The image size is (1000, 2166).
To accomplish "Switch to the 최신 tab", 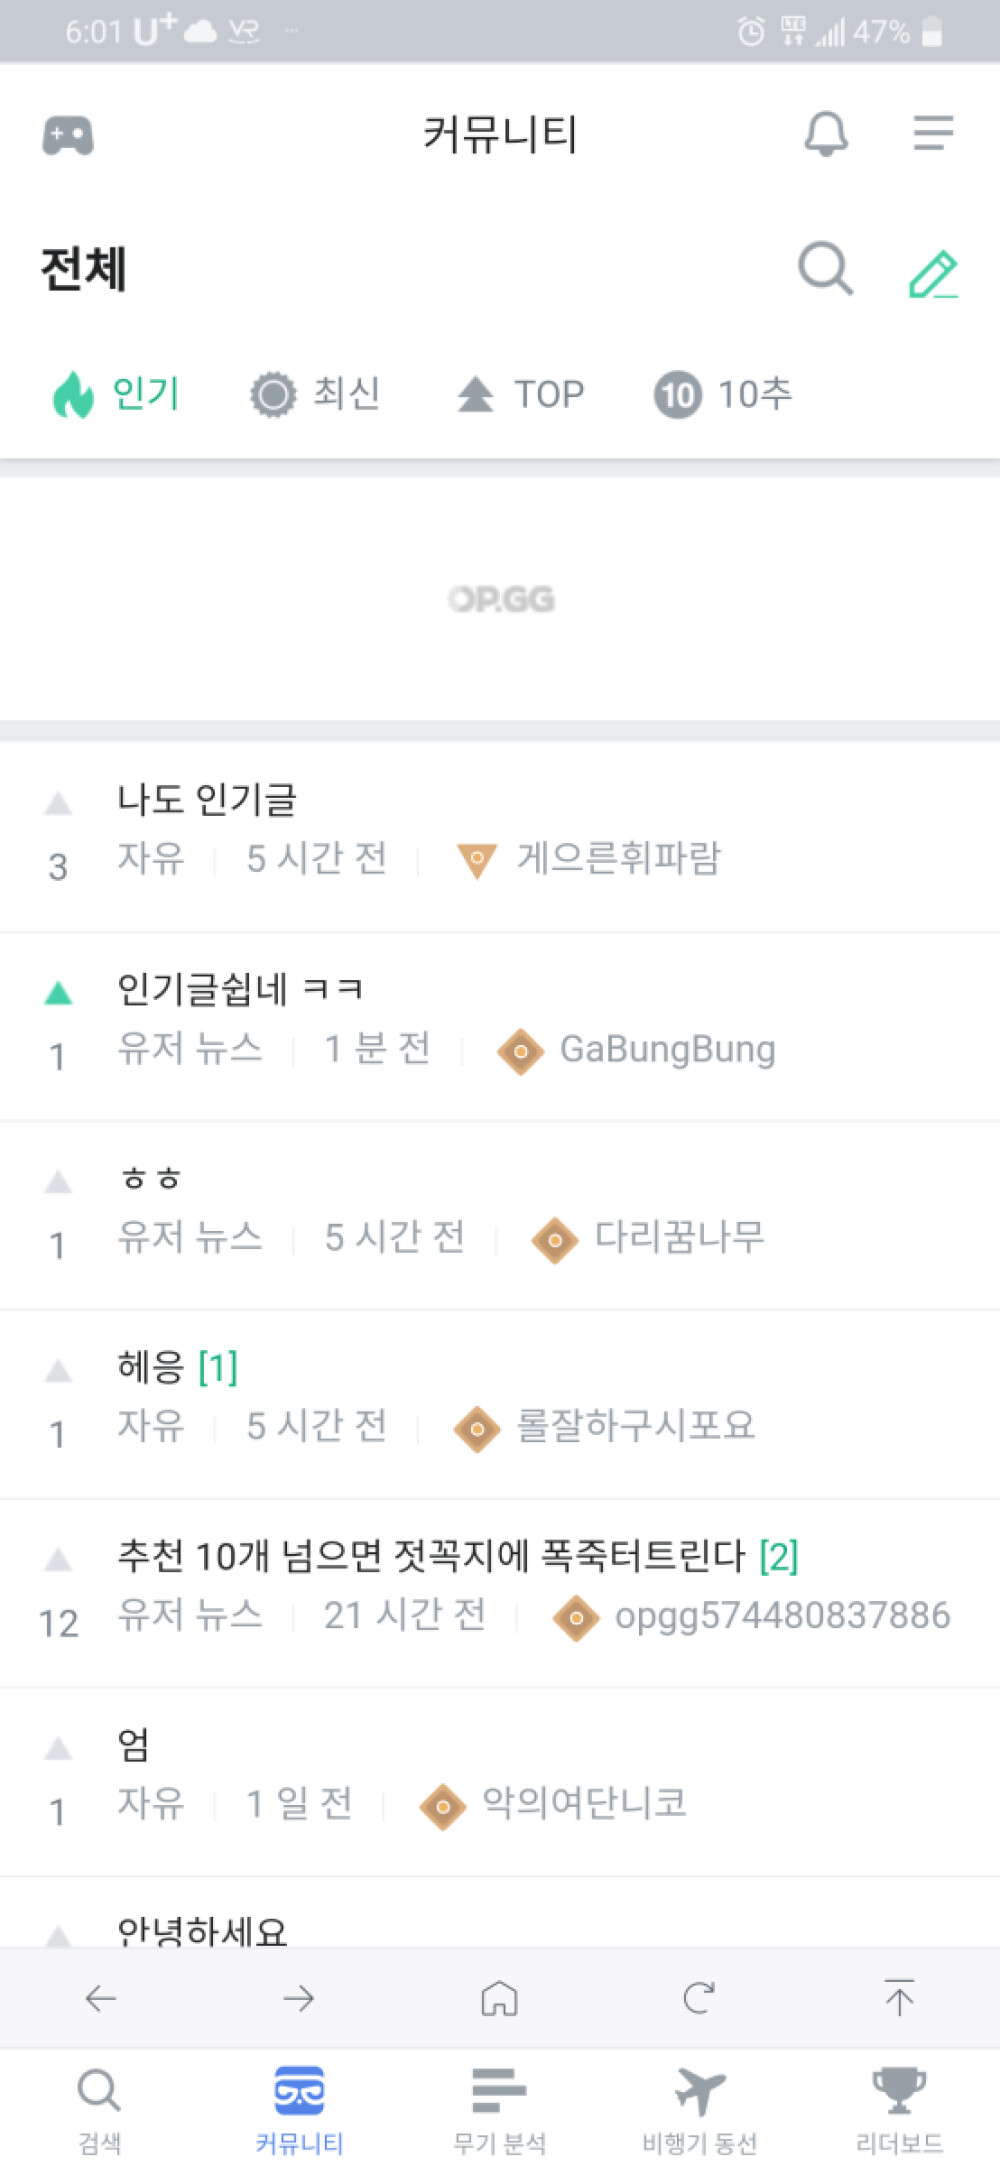I will tap(316, 394).
